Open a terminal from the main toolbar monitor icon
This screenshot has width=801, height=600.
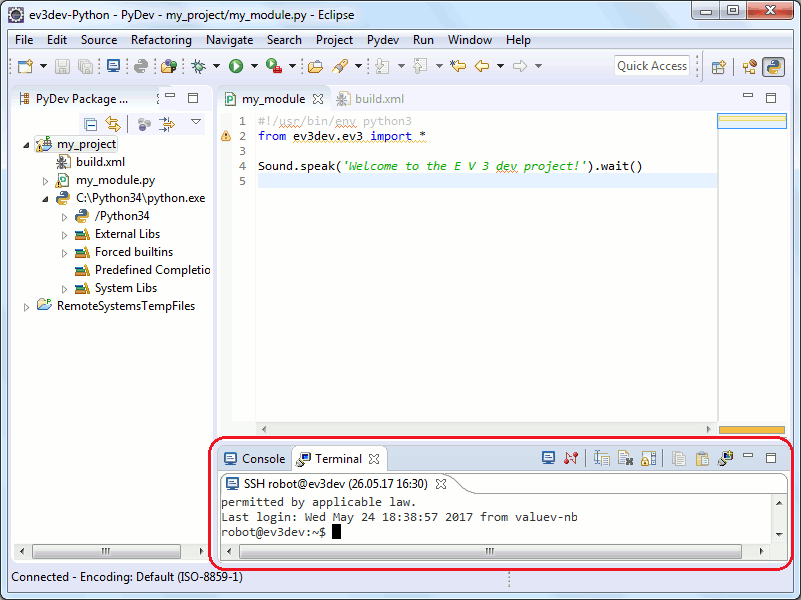point(113,66)
